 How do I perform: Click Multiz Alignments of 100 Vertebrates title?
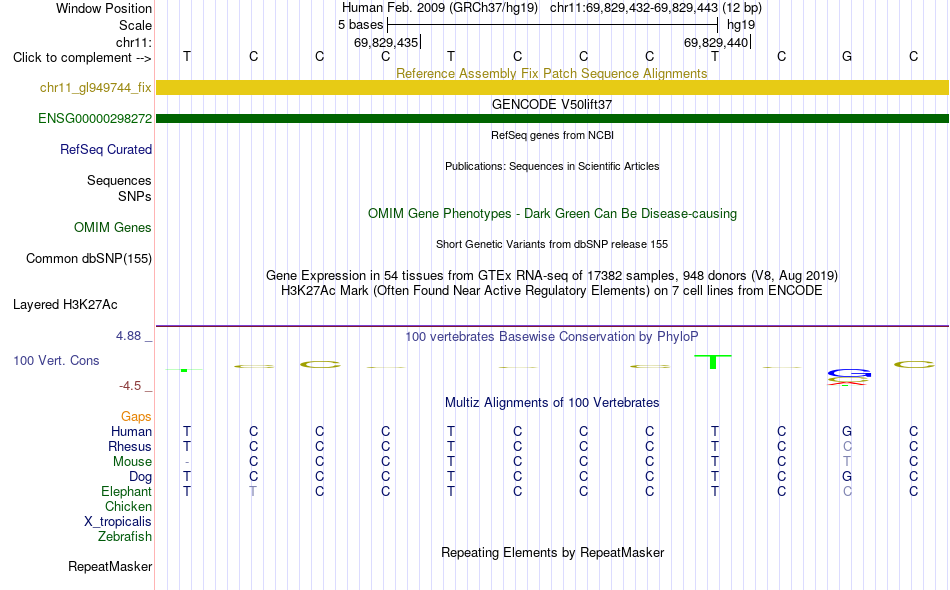(552, 402)
